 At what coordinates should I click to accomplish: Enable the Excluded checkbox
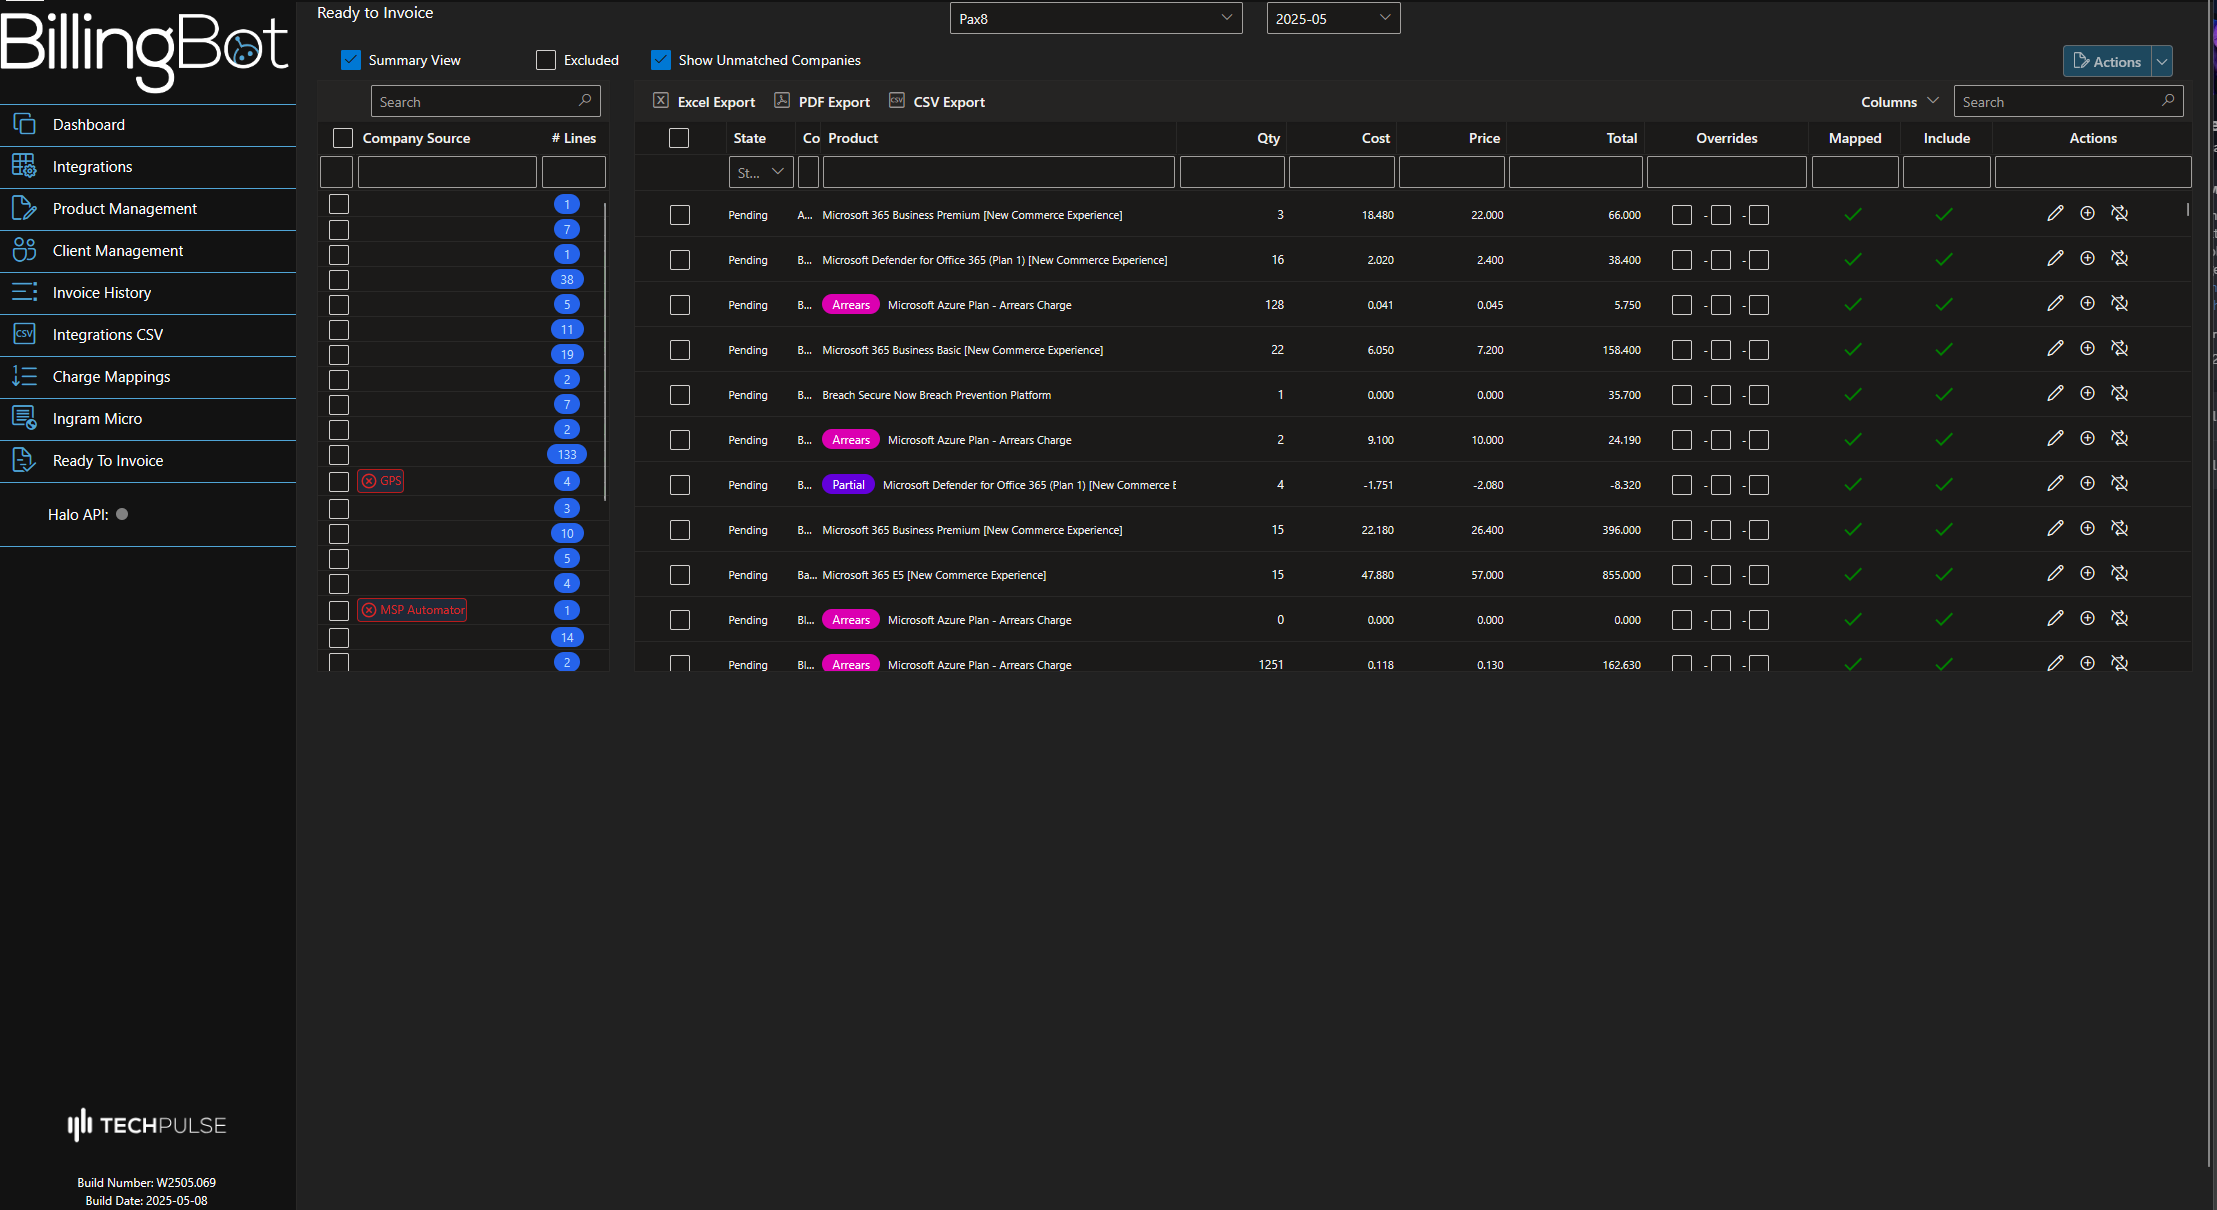(546, 60)
